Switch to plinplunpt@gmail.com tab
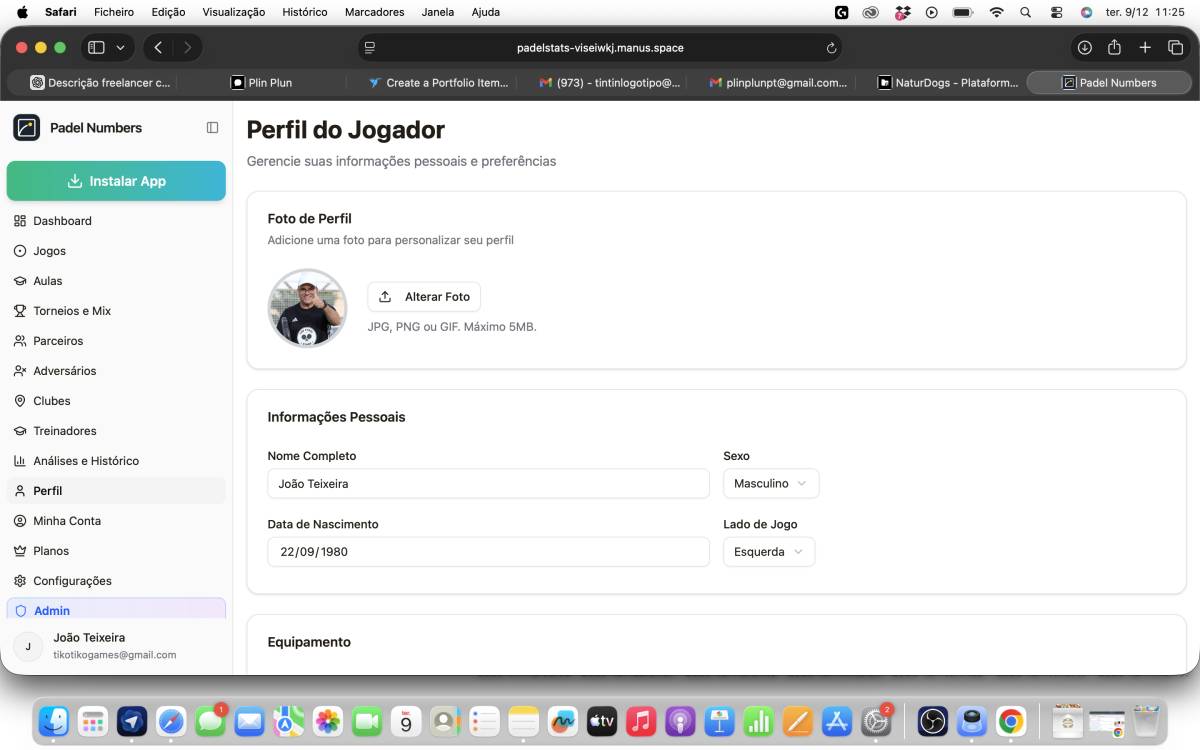Image resolution: width=1200 pixels, height=750 pixels. (778, 83)
